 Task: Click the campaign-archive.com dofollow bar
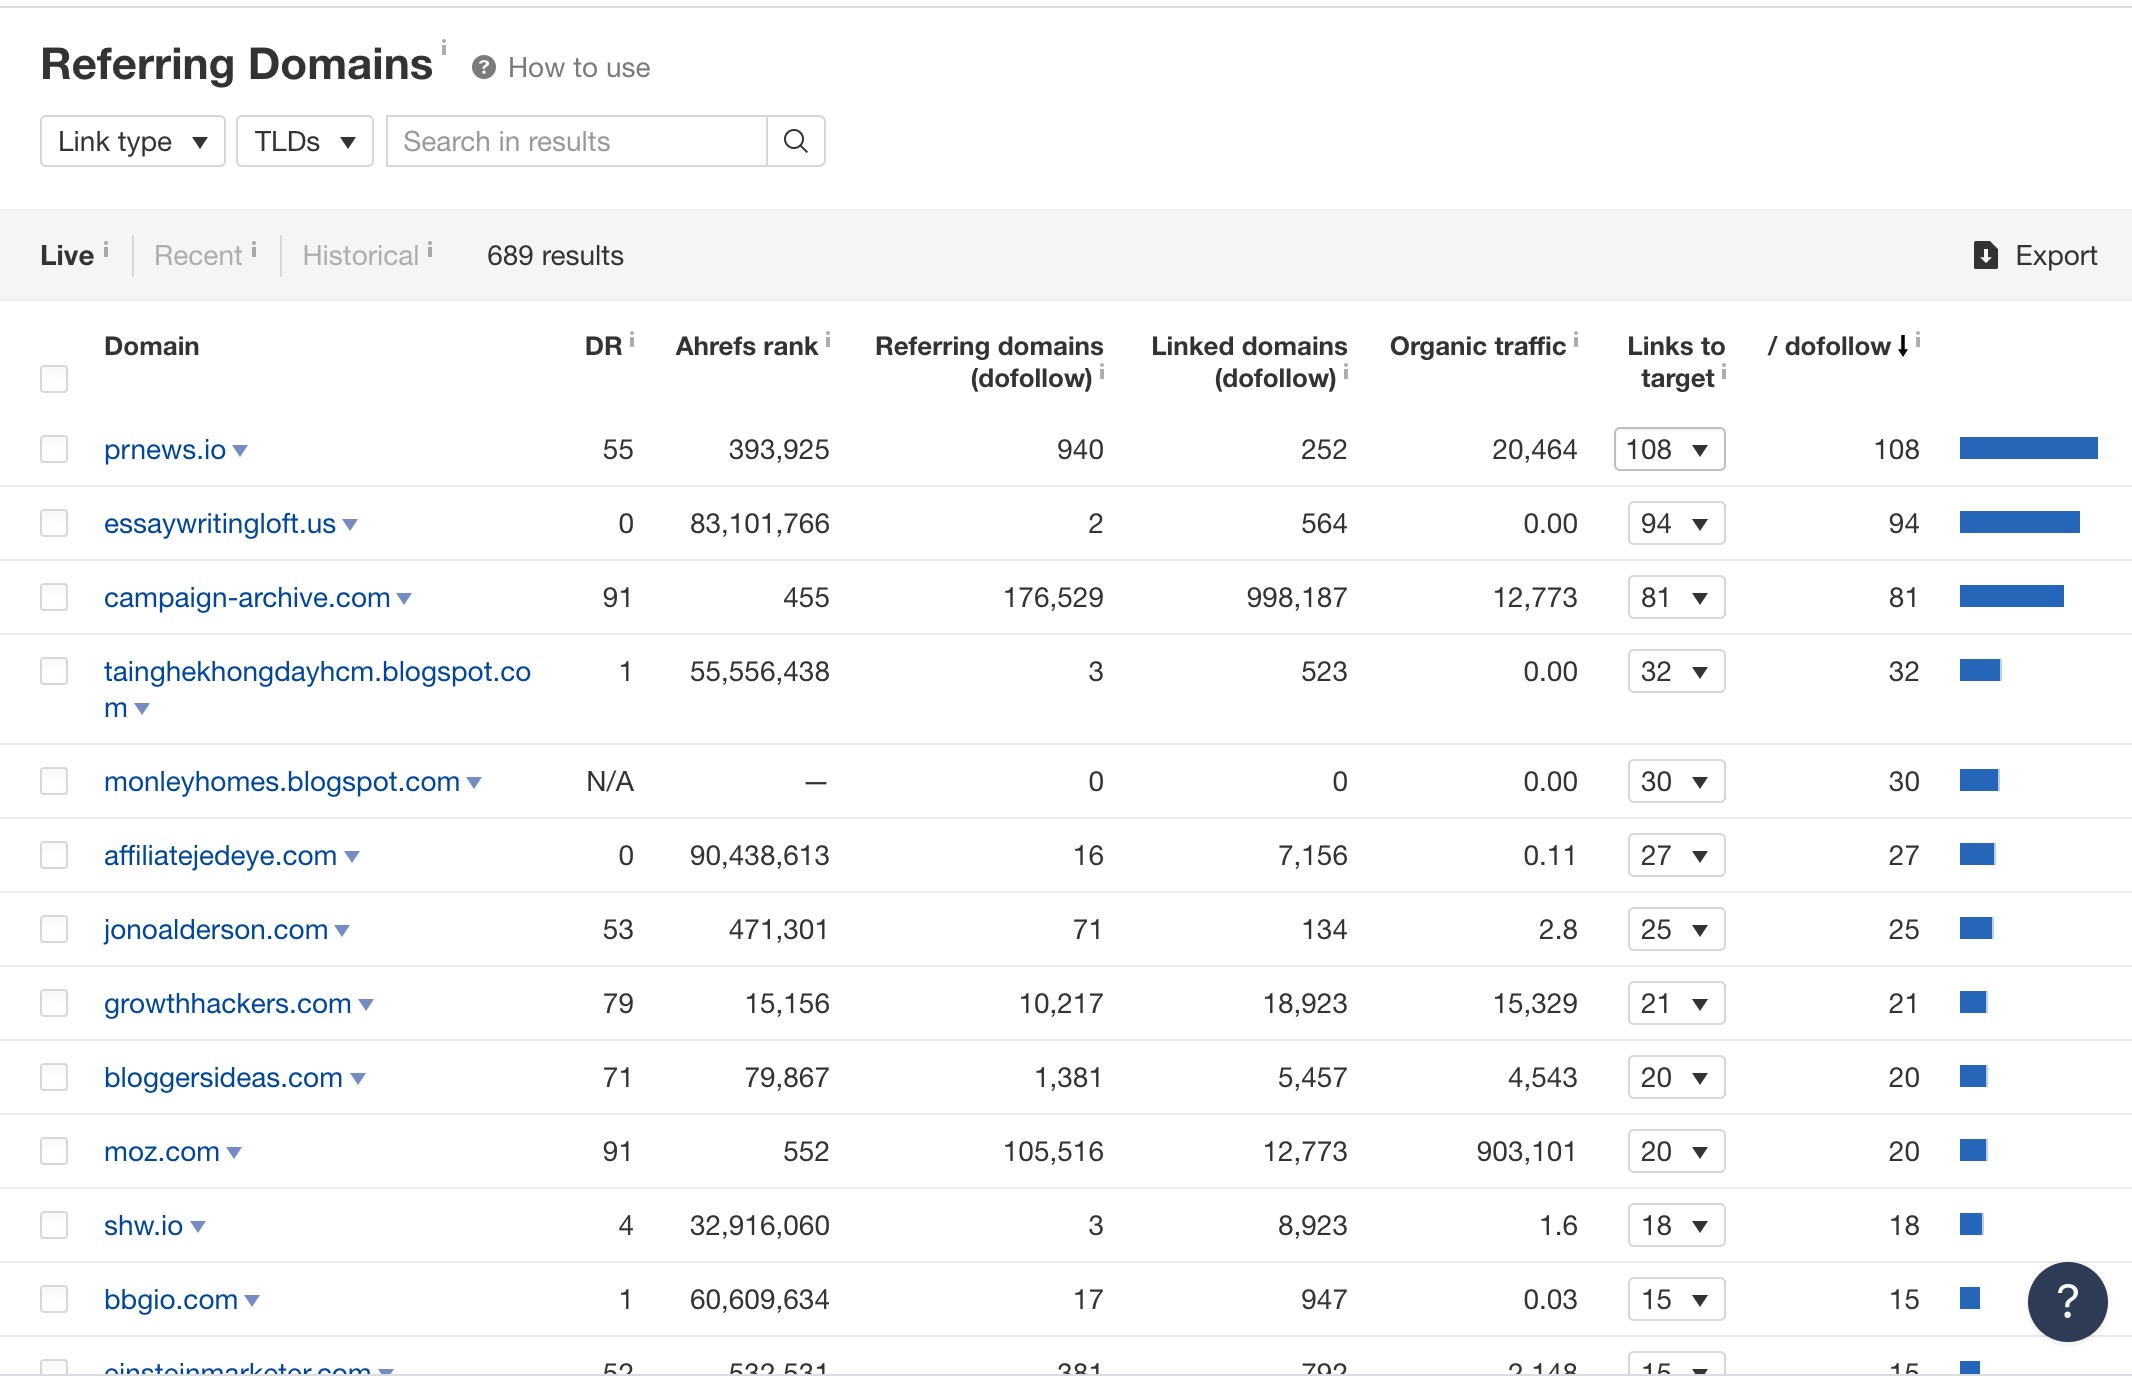[x=2012, y=596]
